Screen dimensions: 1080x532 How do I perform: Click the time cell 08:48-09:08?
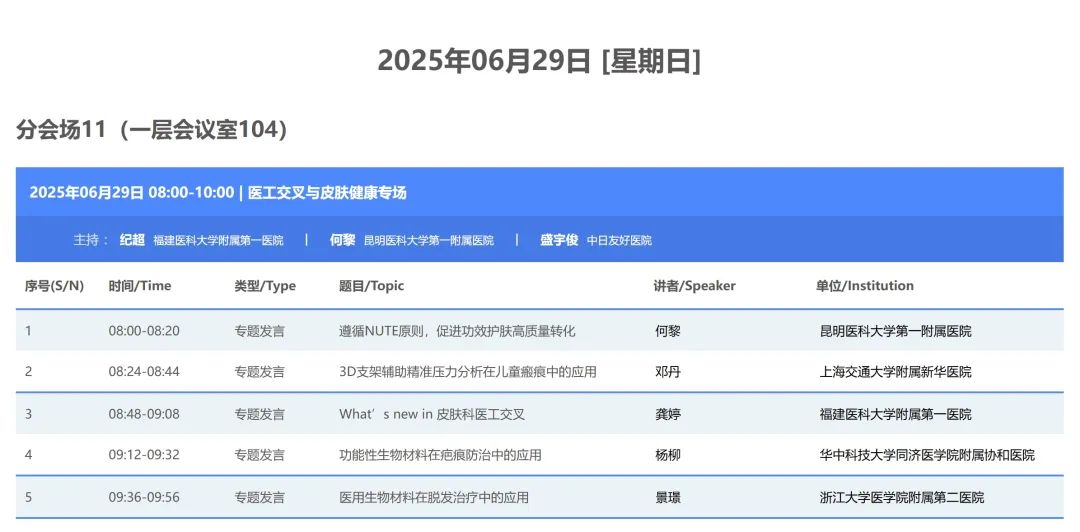click(x=144, y=414)
